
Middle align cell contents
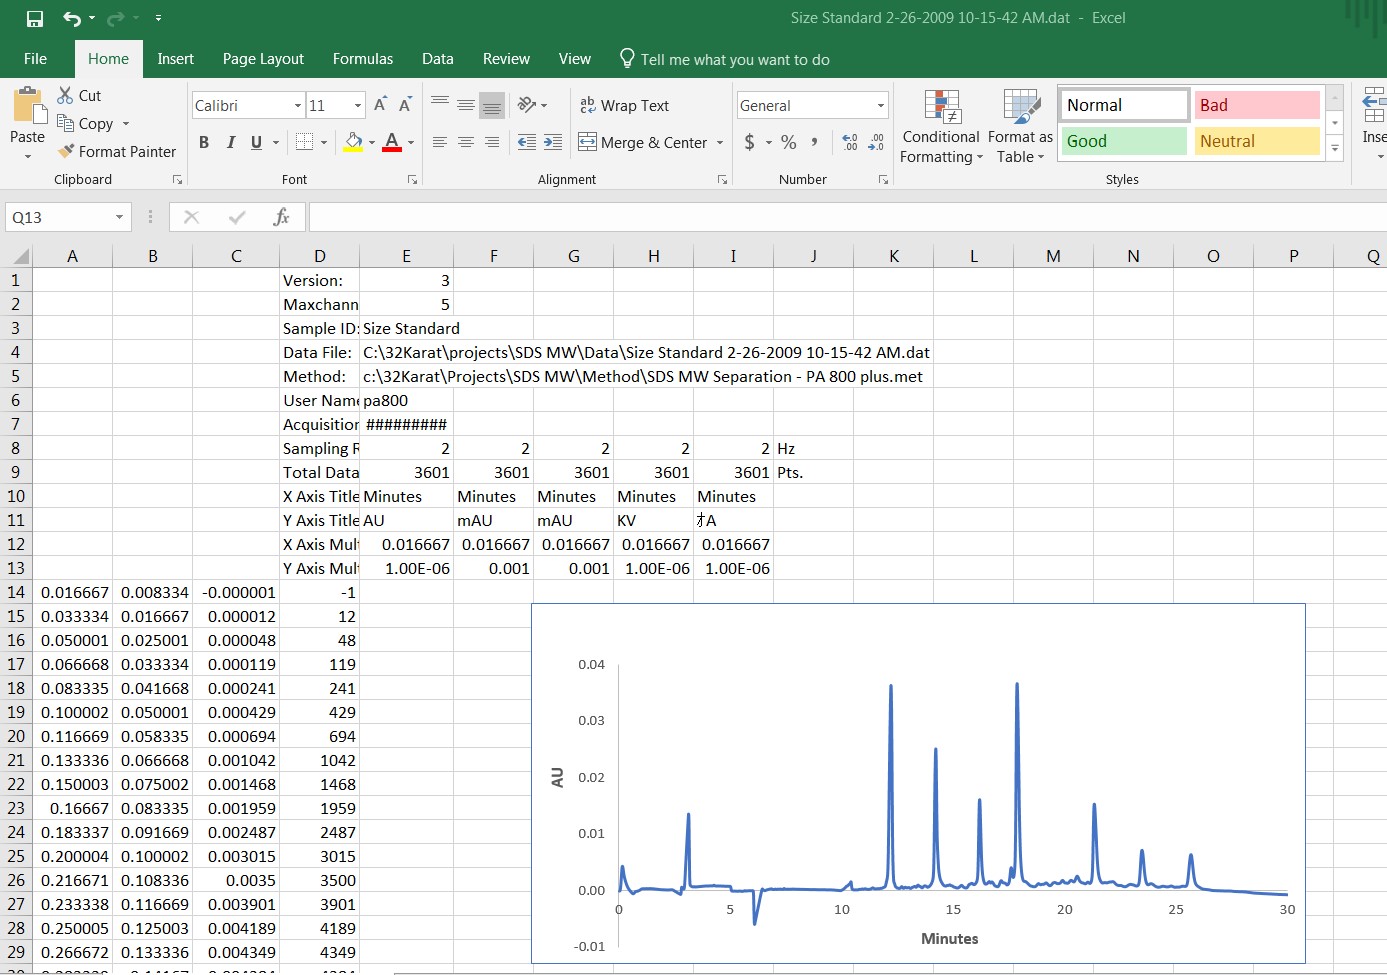pos(466,105)
